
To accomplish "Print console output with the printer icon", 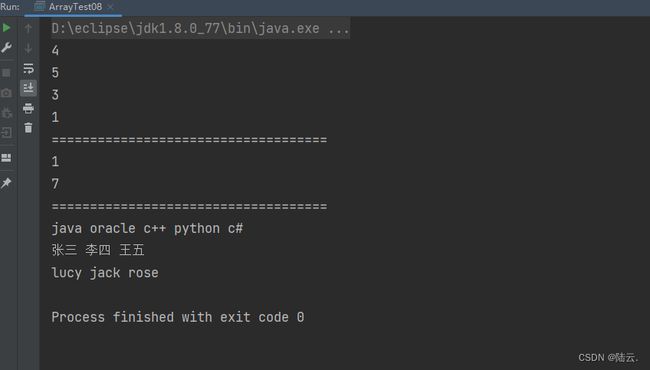I will point(28,109).
